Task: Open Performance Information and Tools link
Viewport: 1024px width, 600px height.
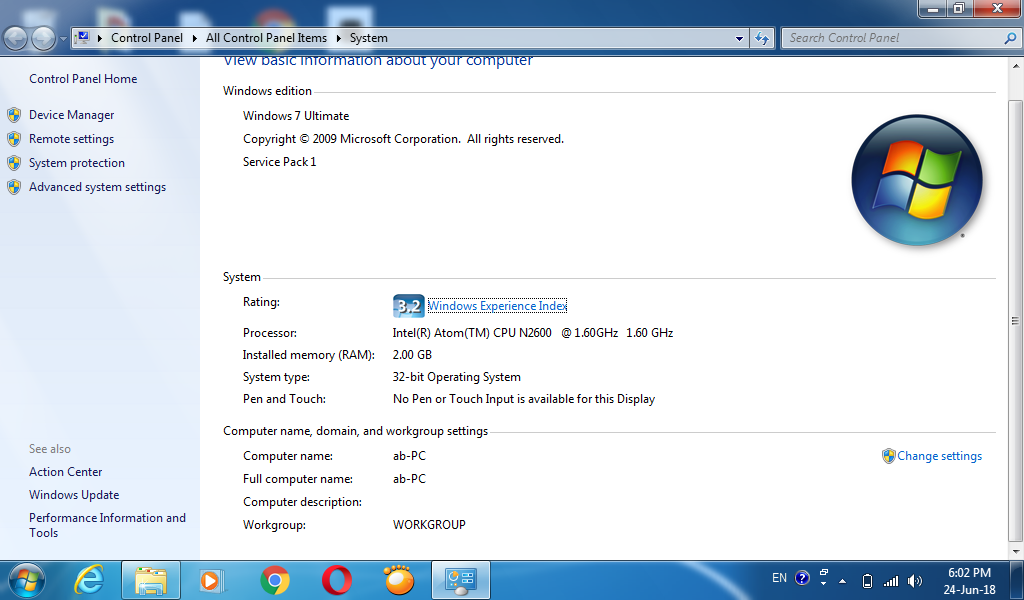Action: coord(107,525)
